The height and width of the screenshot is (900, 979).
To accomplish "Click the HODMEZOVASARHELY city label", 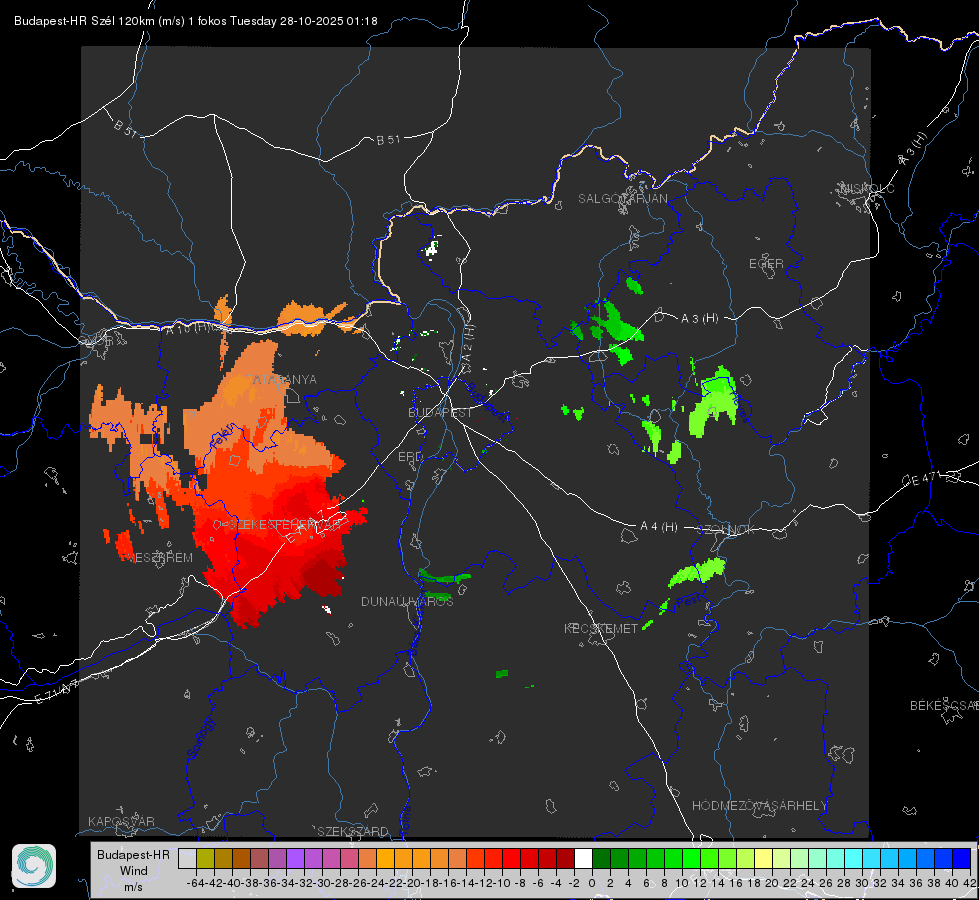I will (x=759, y=806).
